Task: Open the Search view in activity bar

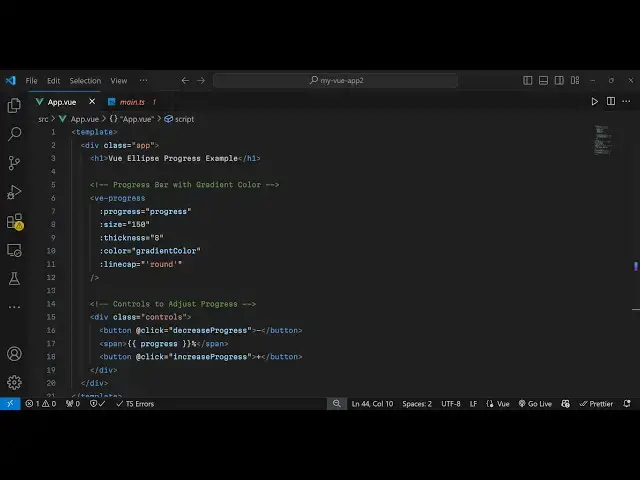Action: pos(14,134)
